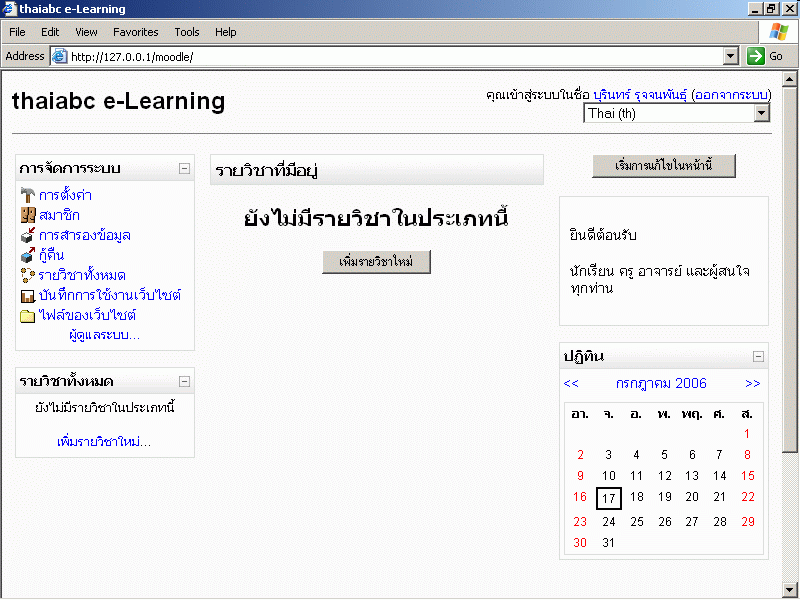This screenshot has width=800, height=600.
Task: Collapse the ปฏิทิน calendar block
Action: pyautogui.click(x=758, y=356)
